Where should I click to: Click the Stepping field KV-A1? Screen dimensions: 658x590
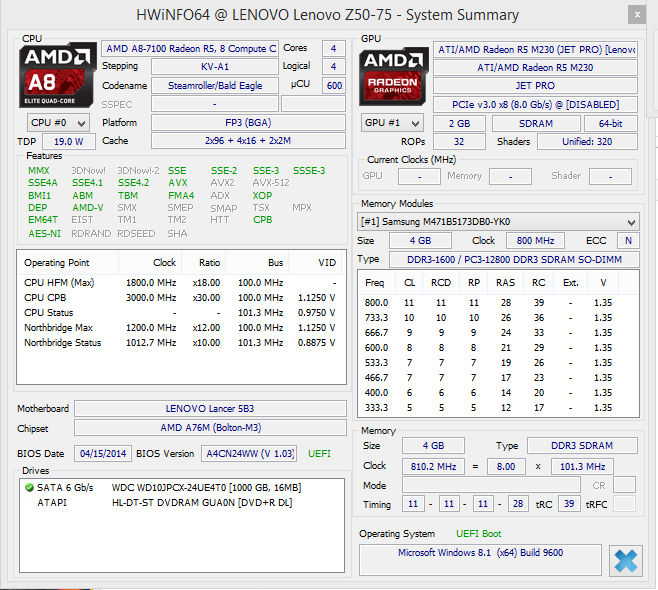[214, 67]
